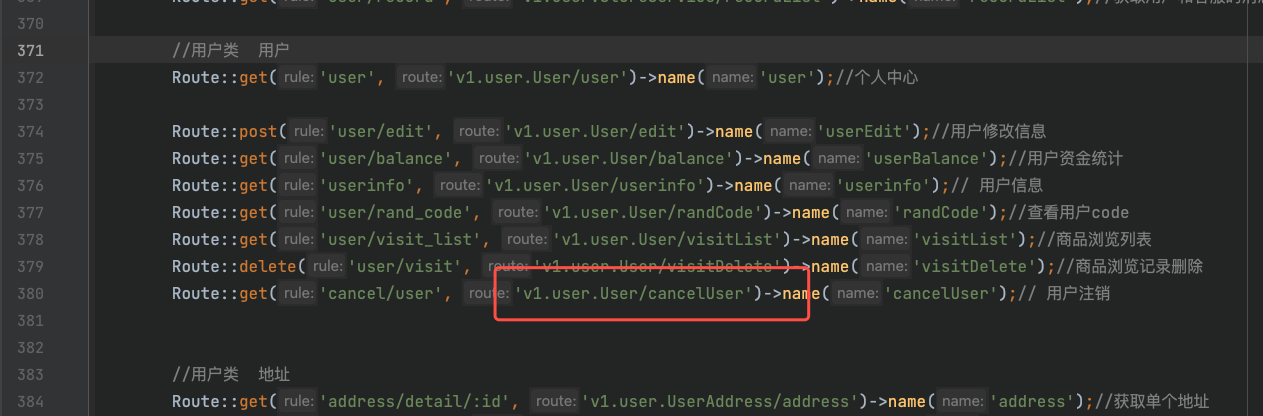
Task: Click the 'v1.user.UserAddress/address' route string
Action: point(721,401)
